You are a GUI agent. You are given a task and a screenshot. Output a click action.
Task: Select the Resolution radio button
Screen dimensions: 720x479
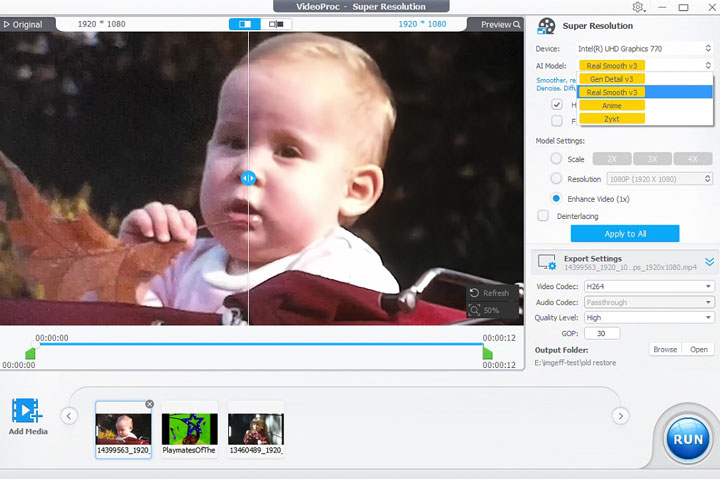(556, 178)
